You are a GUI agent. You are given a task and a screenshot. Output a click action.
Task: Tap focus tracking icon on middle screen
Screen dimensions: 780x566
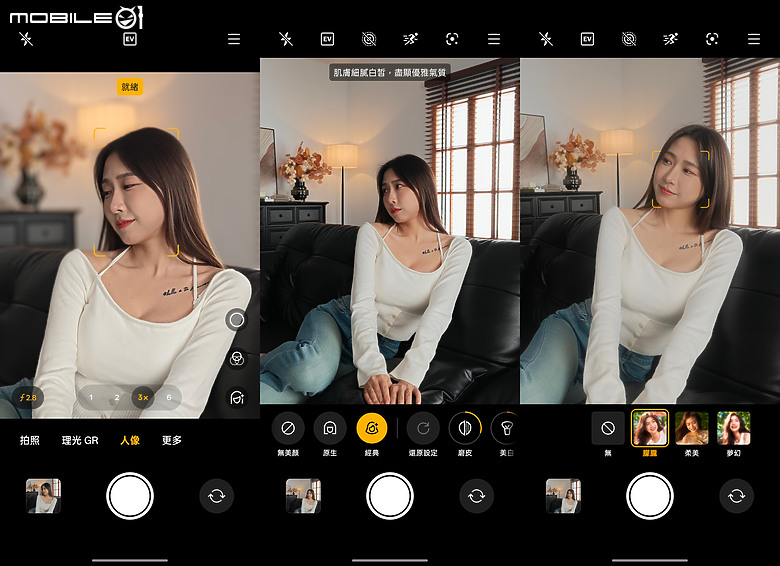click(x=452, y=39)
